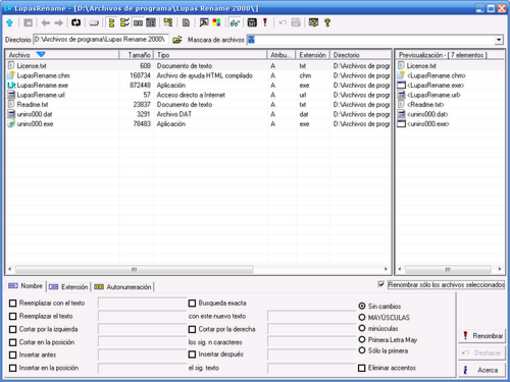Go up one folder with blue arrow
510x382 pixels.
(x=10, y=23)
